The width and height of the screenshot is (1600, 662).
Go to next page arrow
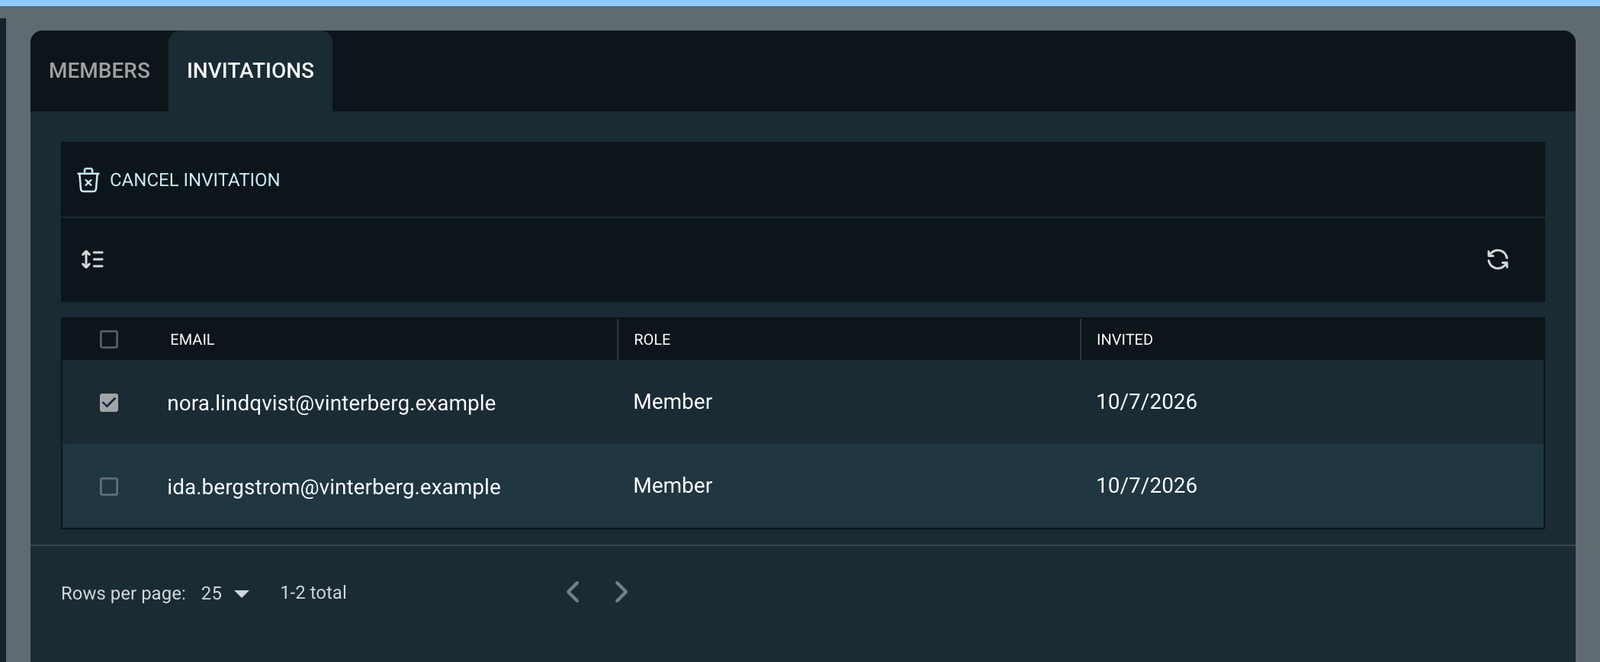pyautogui.click(x=621, y=592)
